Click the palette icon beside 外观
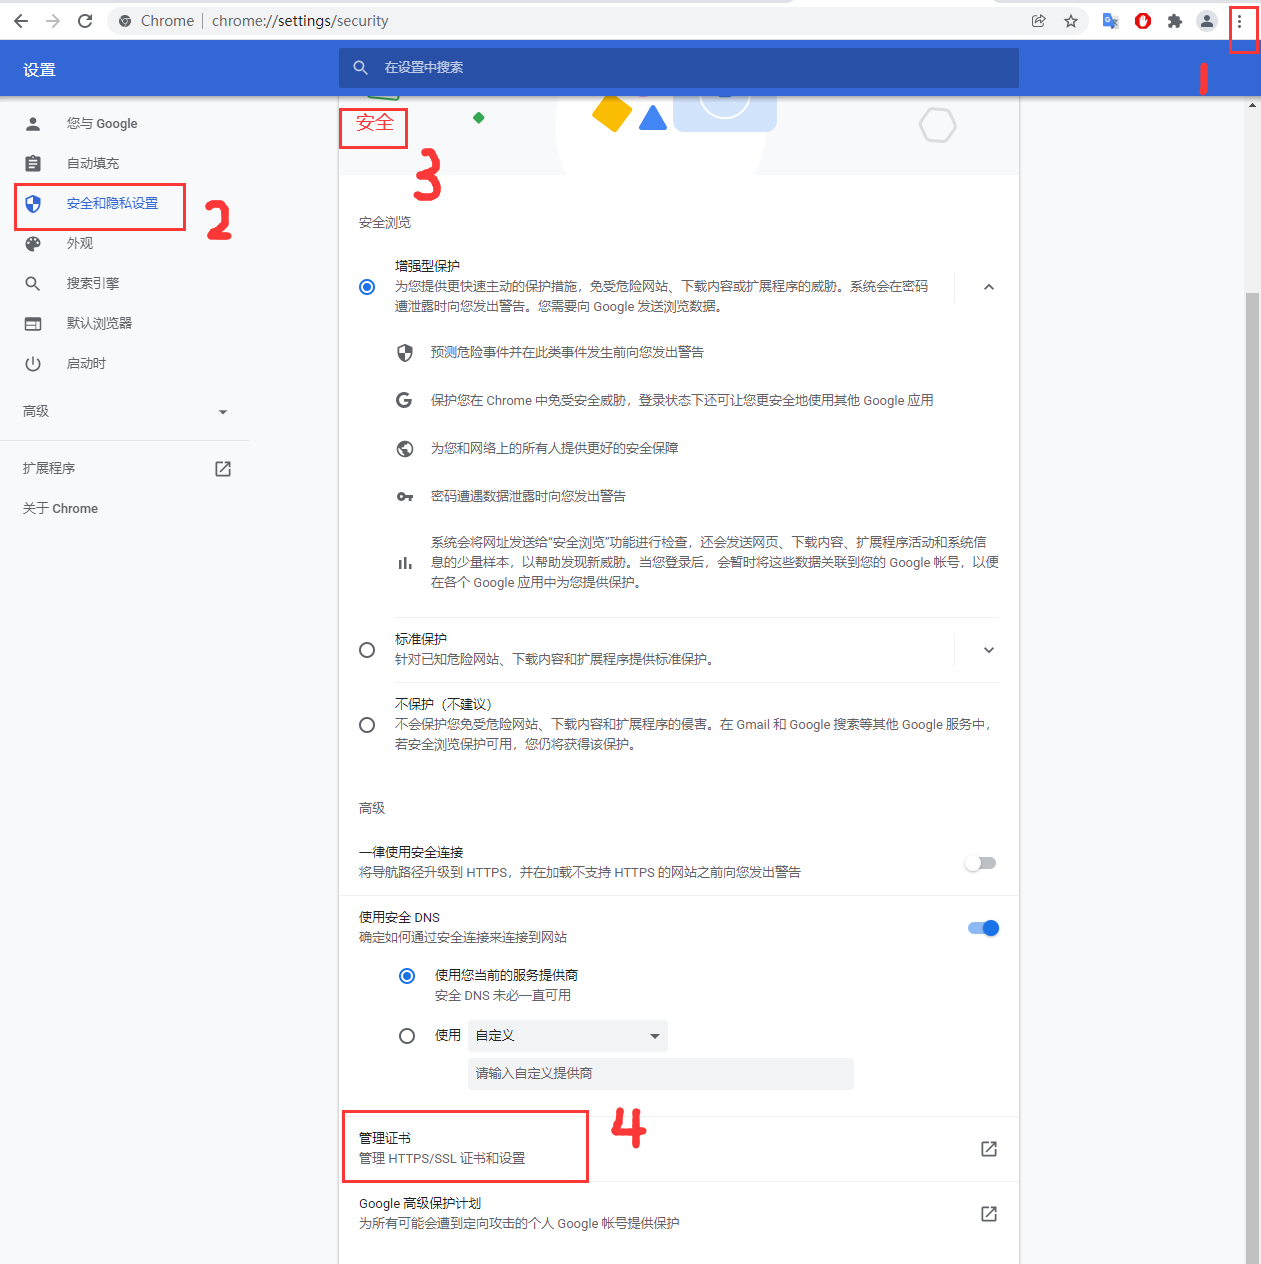The width and height of the screenshot is (1261, 1264). 33,243
